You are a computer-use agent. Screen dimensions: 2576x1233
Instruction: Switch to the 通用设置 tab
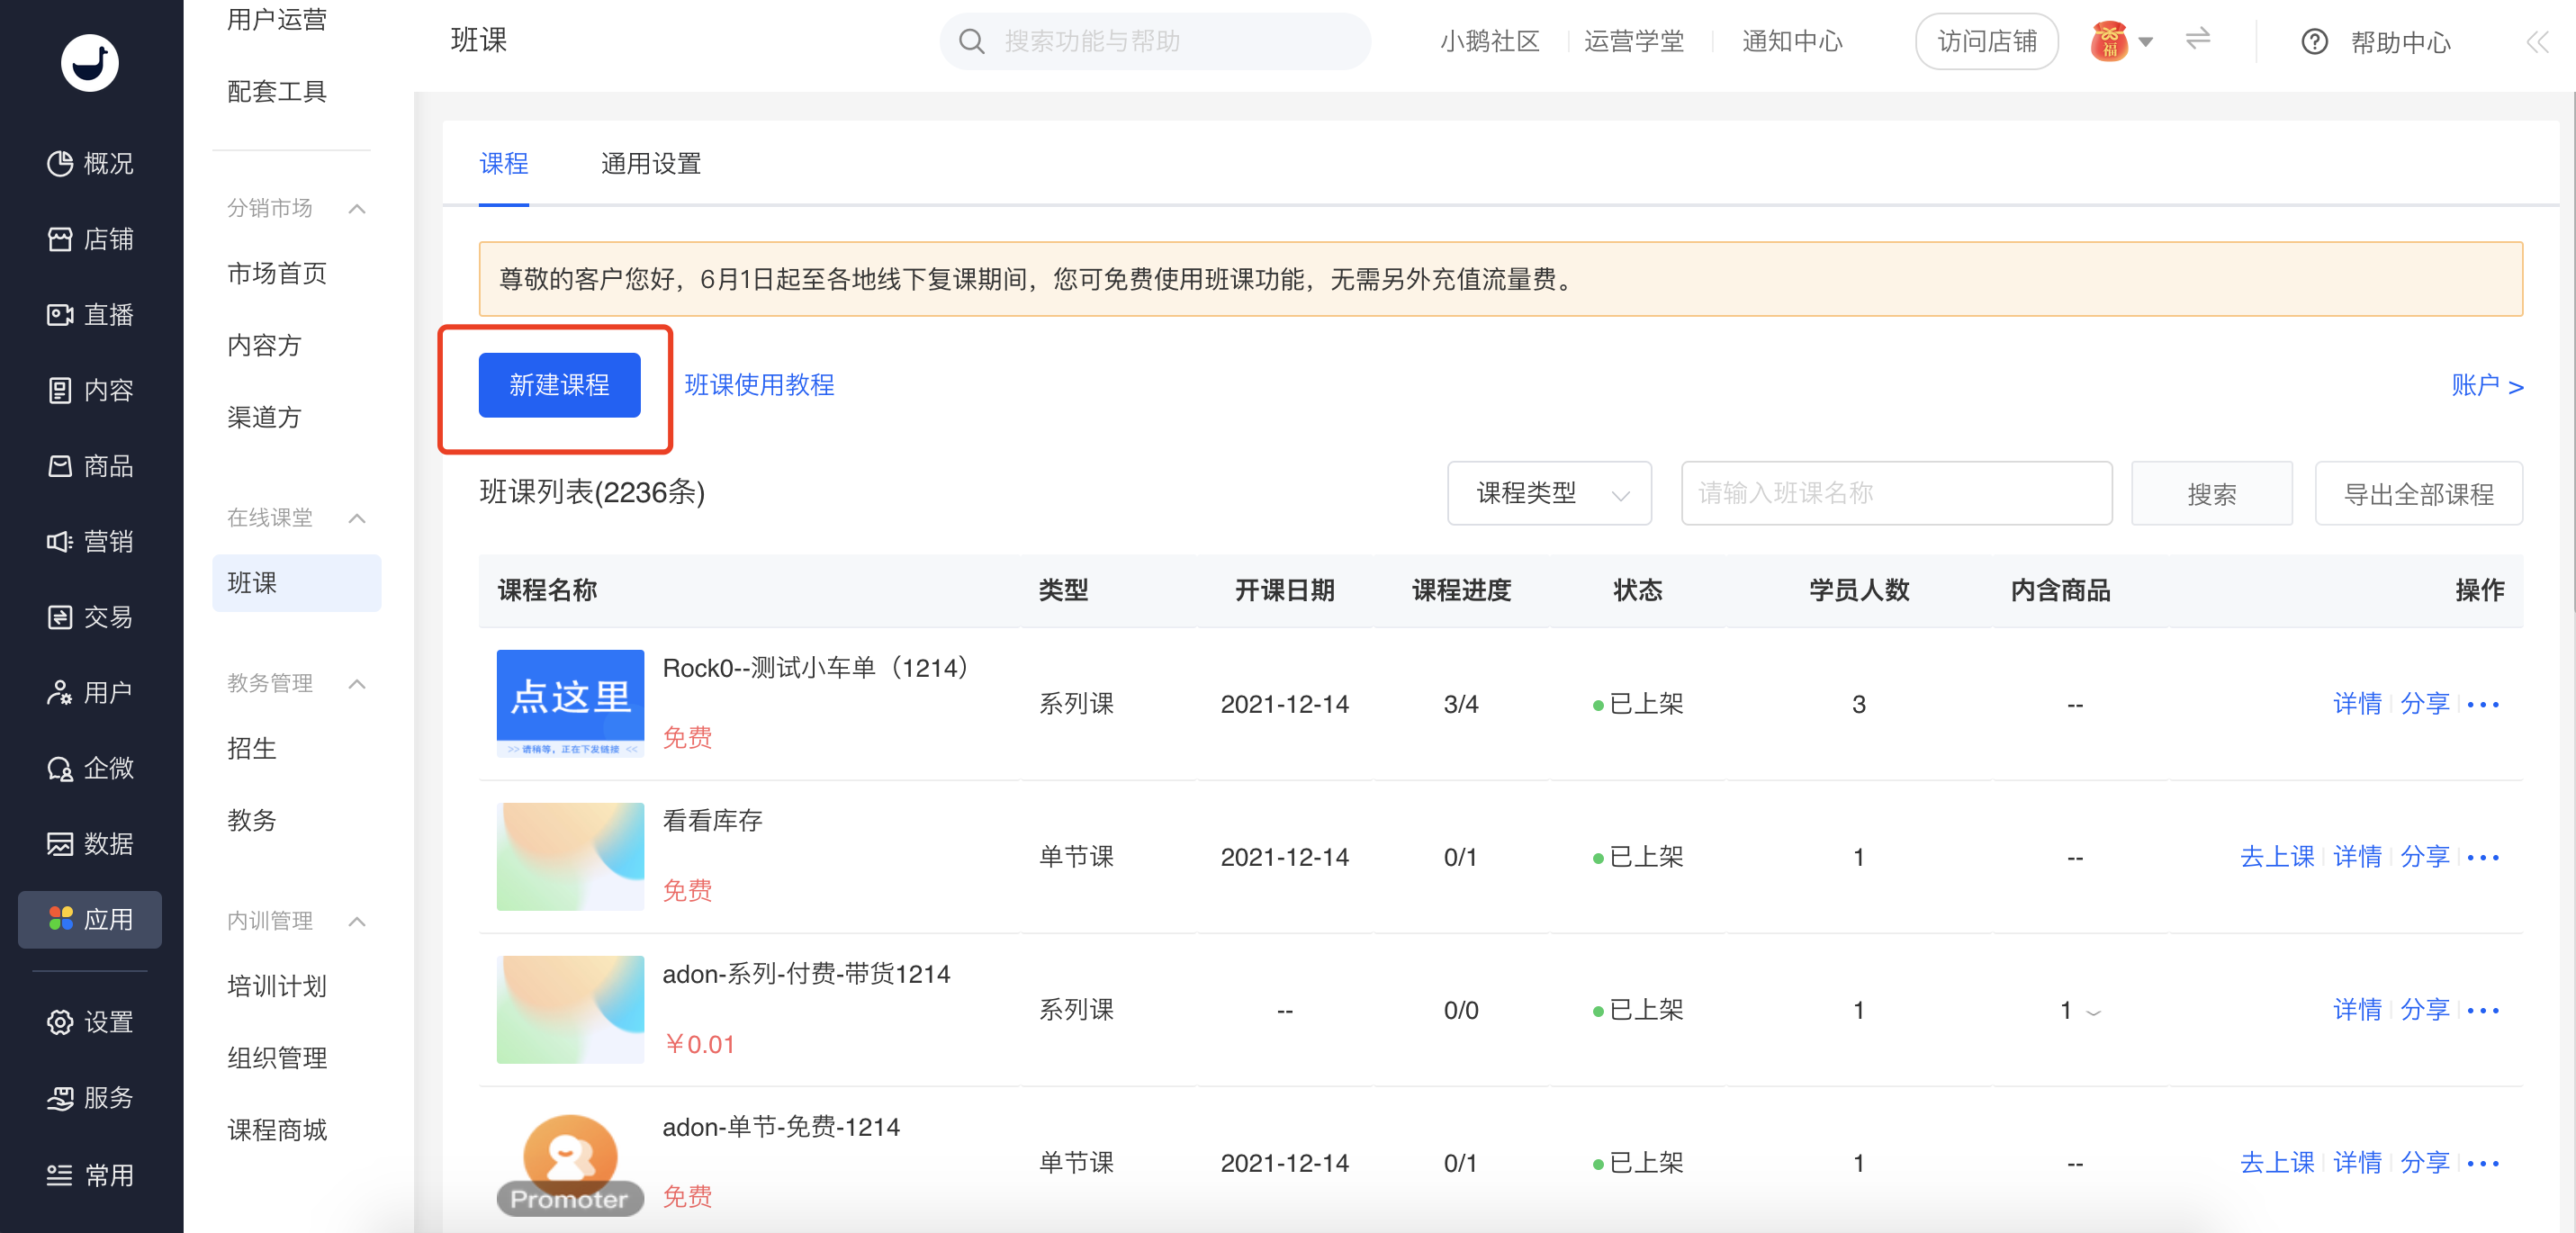click(651, 164)
